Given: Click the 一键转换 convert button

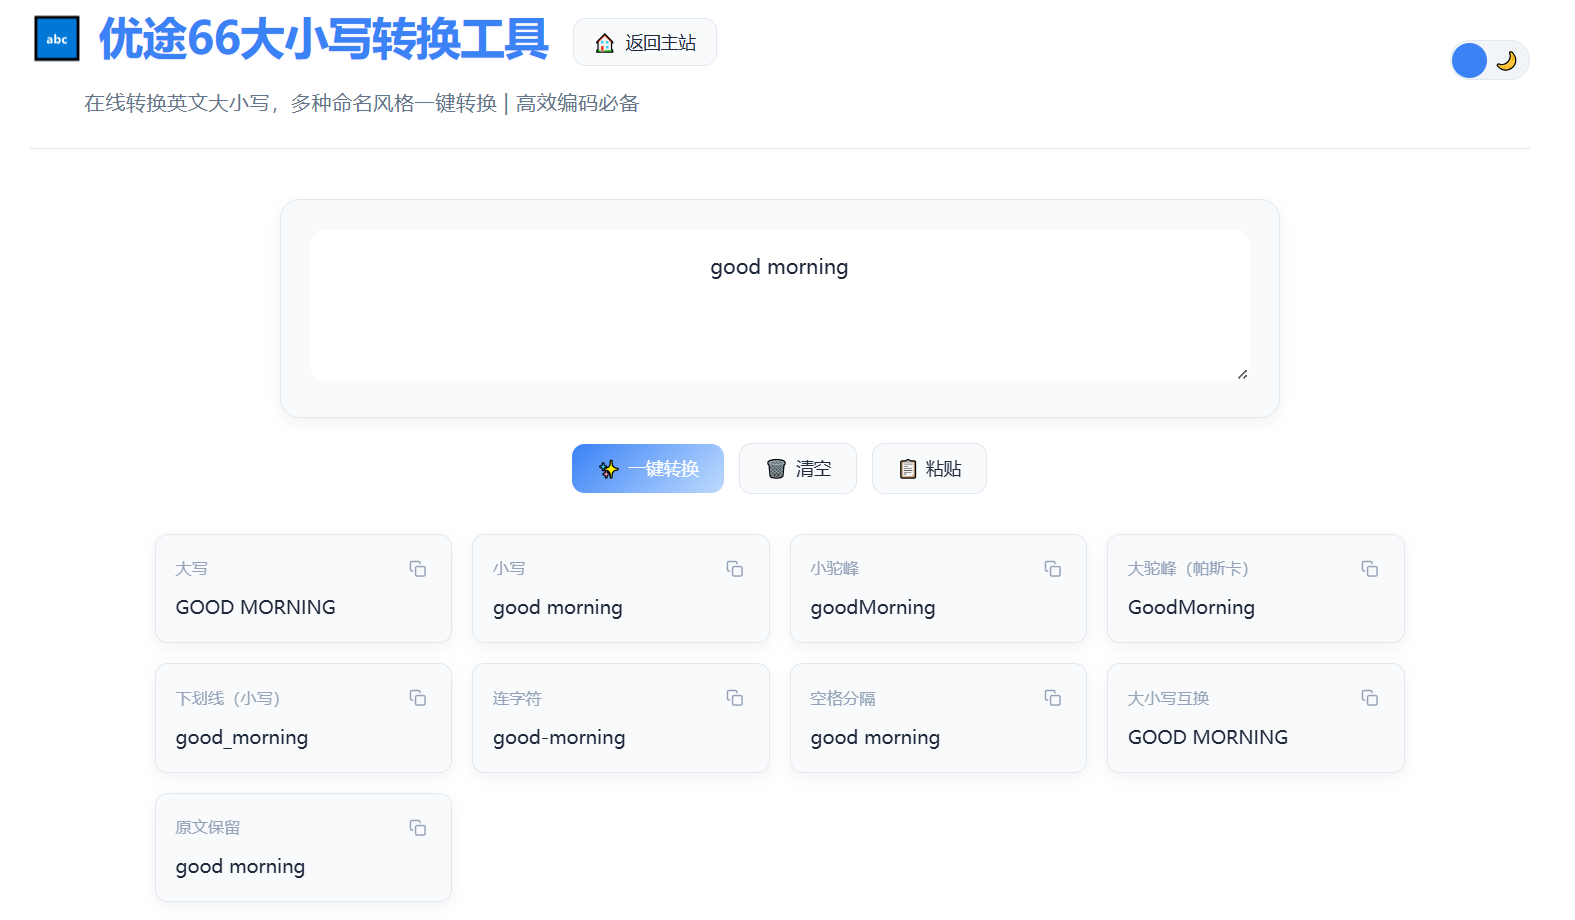Looking at the screenshot, I should 648,468.
